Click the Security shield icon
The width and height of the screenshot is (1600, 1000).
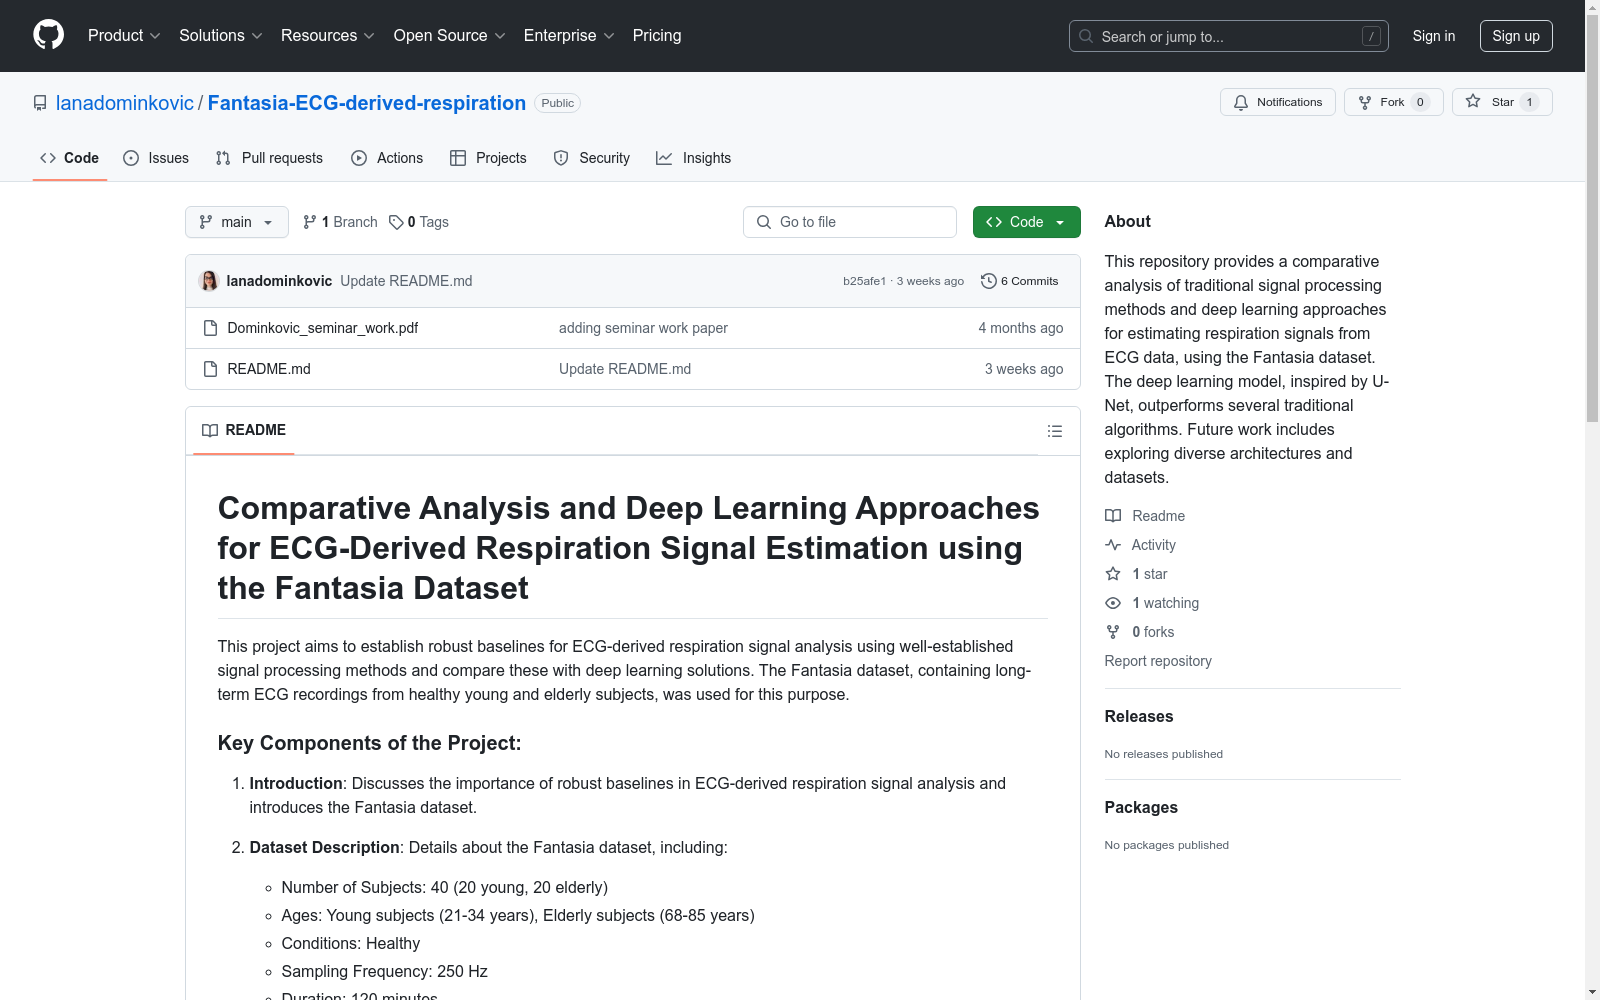(x=561, y=158)
